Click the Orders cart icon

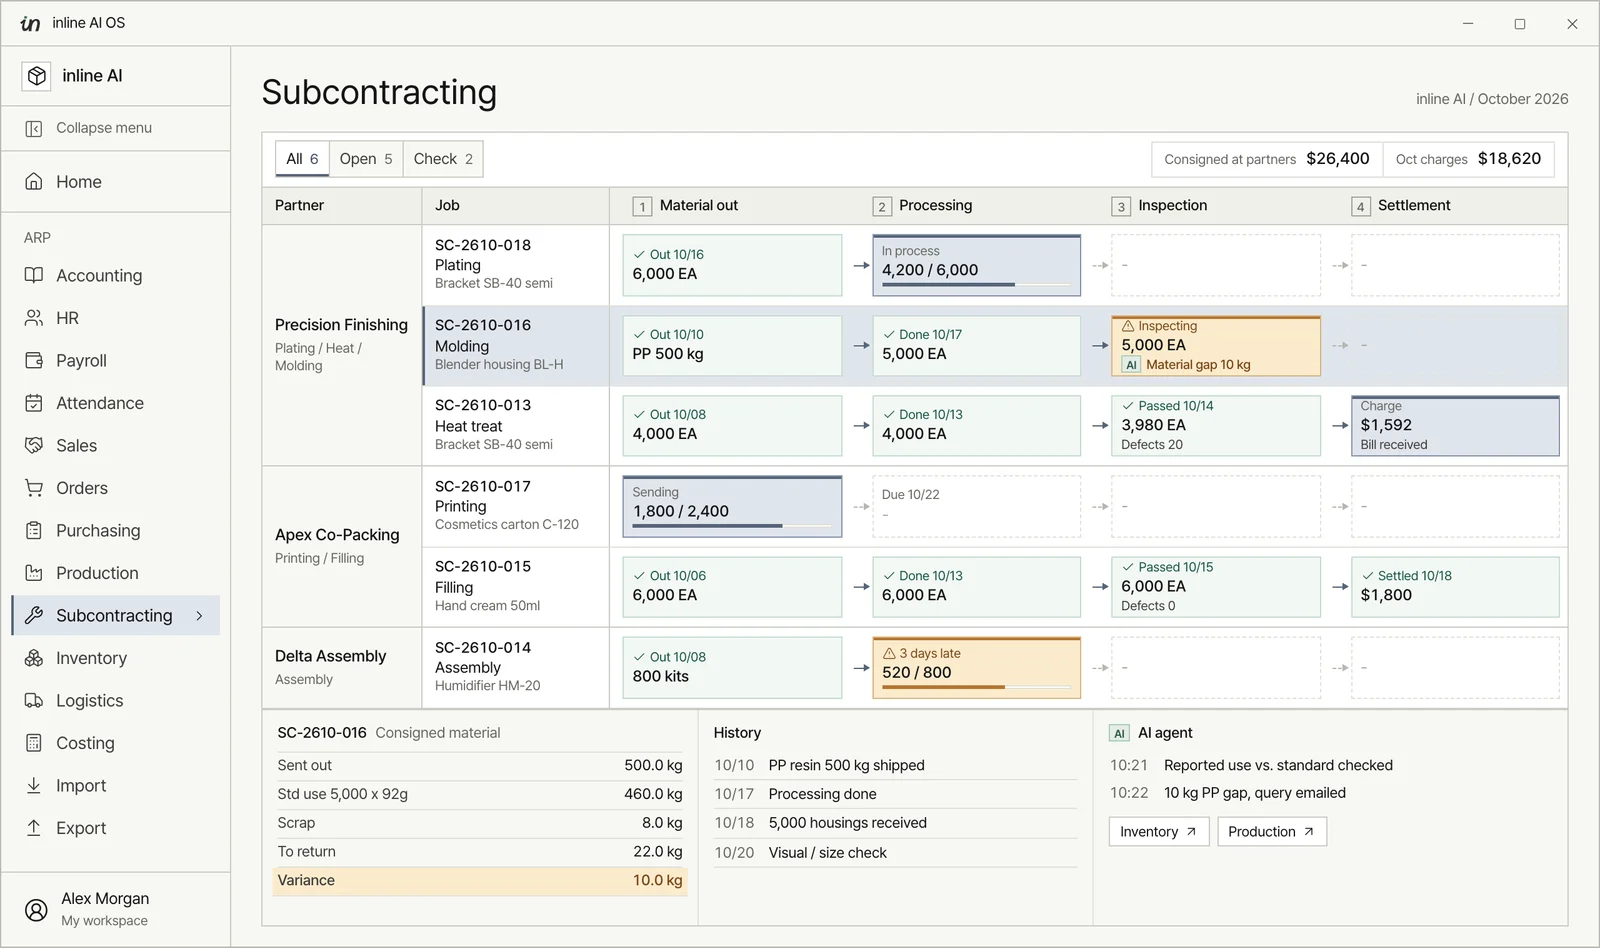point(34,488)
